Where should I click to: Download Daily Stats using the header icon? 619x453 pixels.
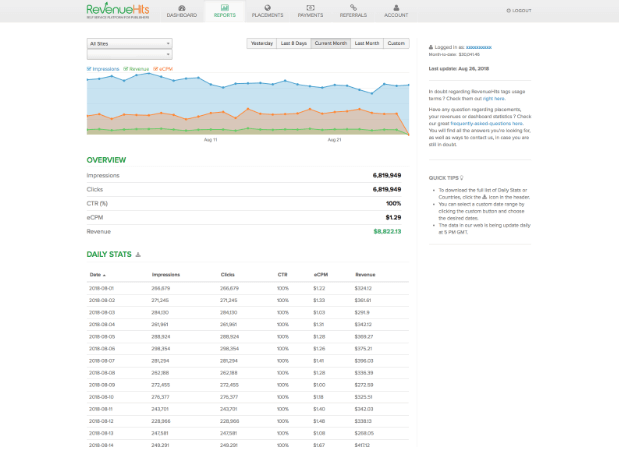pos(138,255)
